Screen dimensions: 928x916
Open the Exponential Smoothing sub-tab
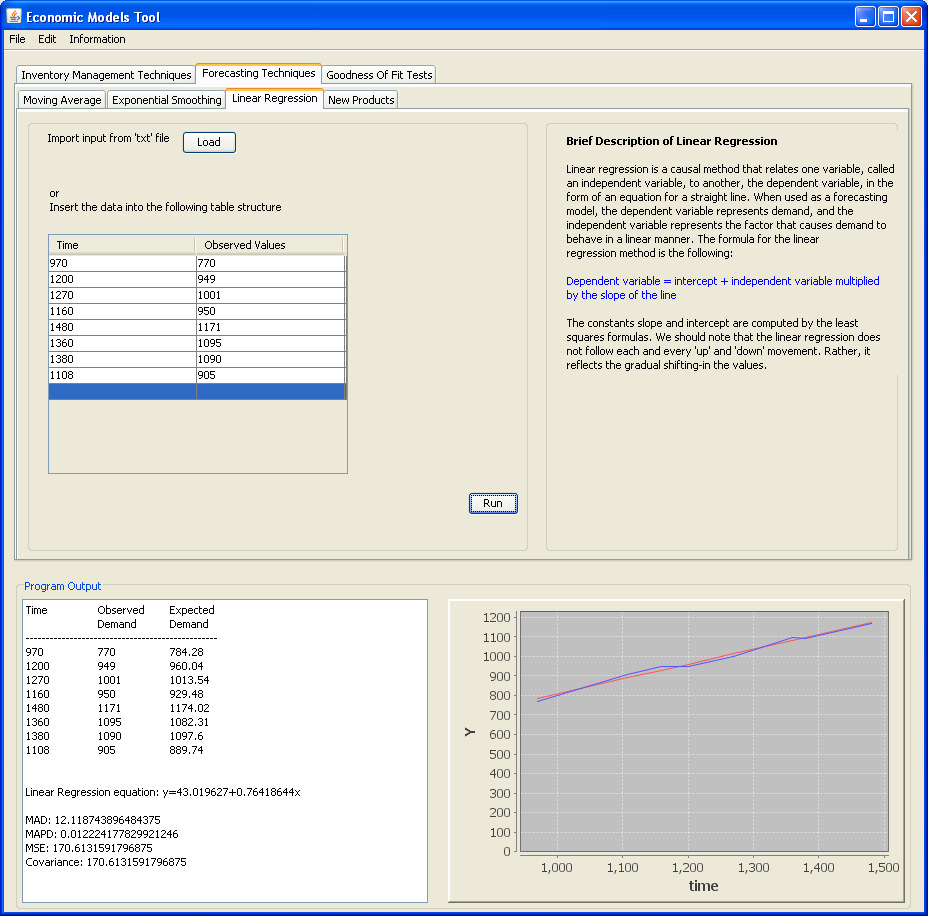tap(166, 100)
